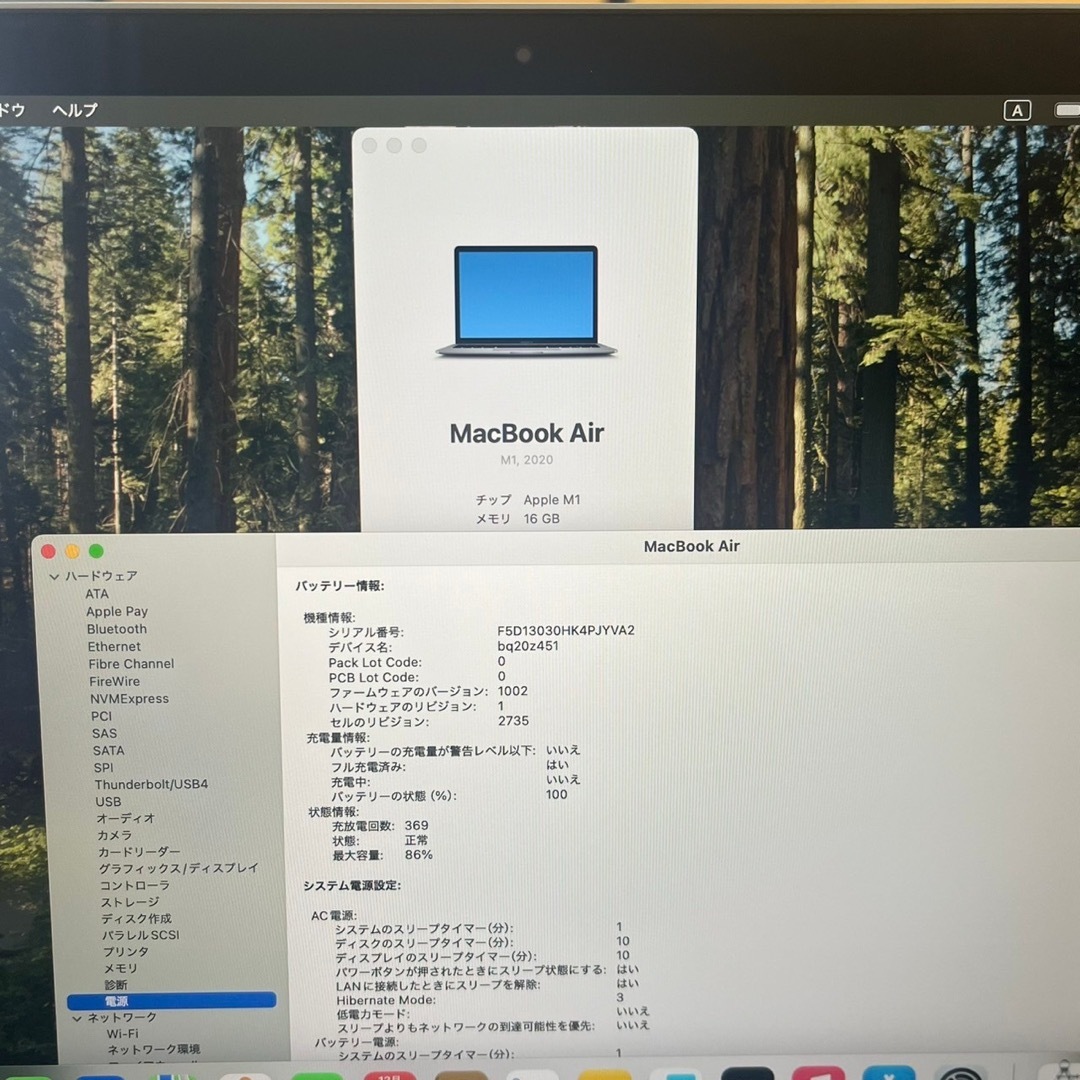
Task: Click the 機種情報 subheading
Action: (329, 618)
